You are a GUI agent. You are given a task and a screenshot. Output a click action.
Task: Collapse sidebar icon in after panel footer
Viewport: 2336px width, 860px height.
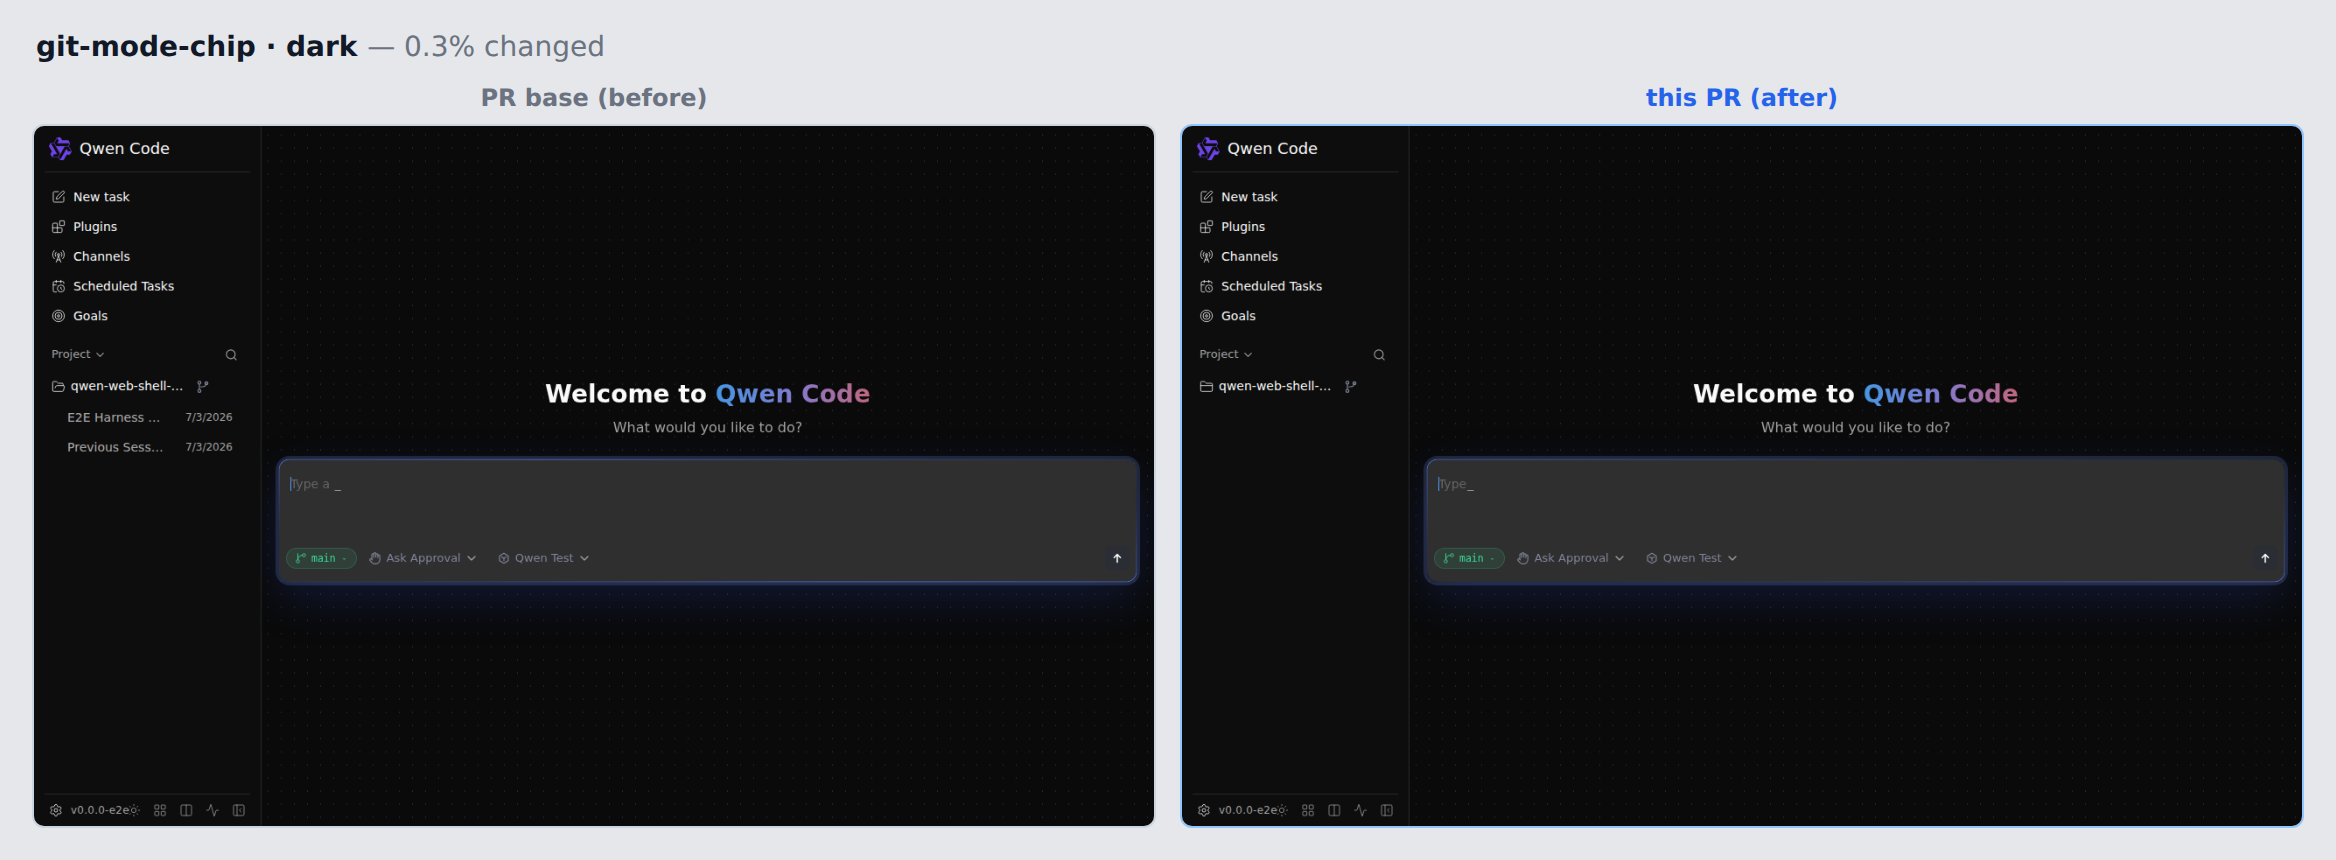[x=1387, y=810]
